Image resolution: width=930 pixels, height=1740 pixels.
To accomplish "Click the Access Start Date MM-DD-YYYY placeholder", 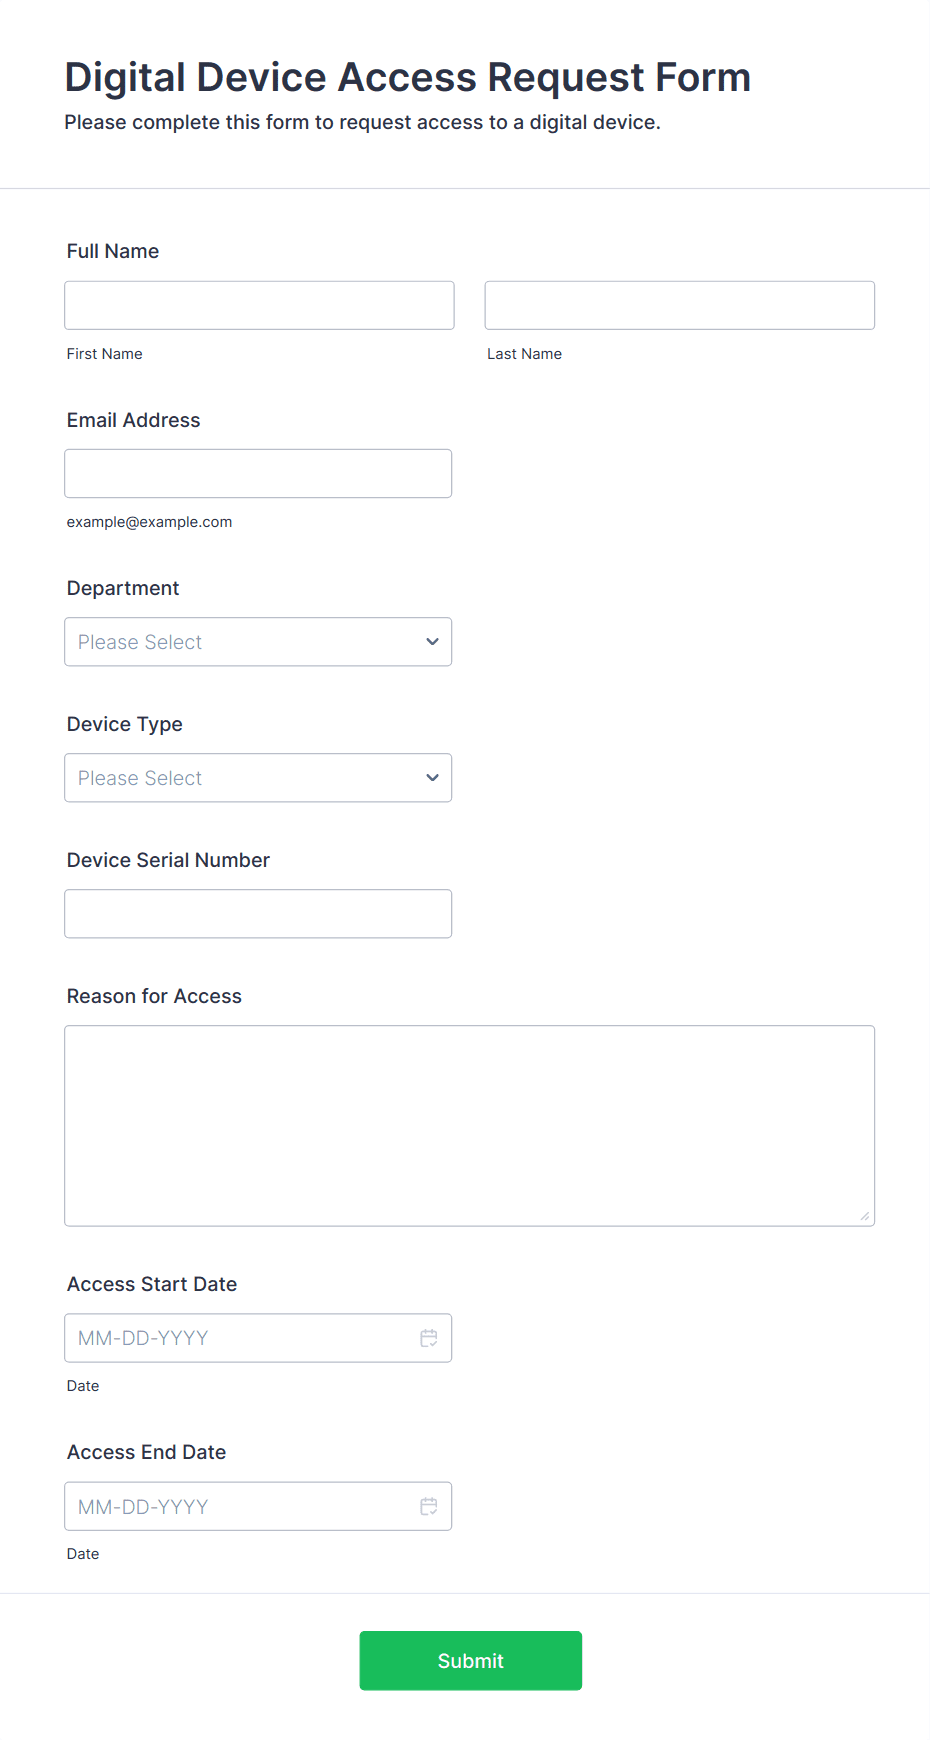I will coord(143,1338).
